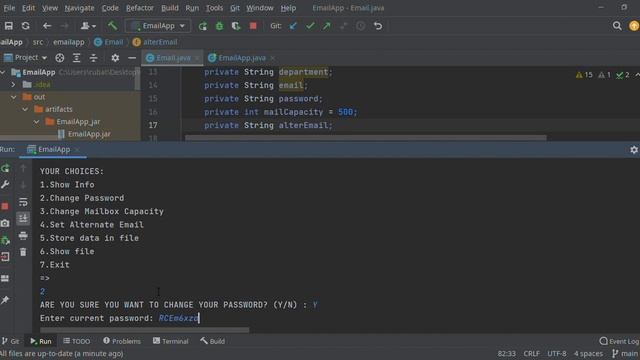Run with coverage shield icon
The image size is (640, 360).
click(236, 26)
